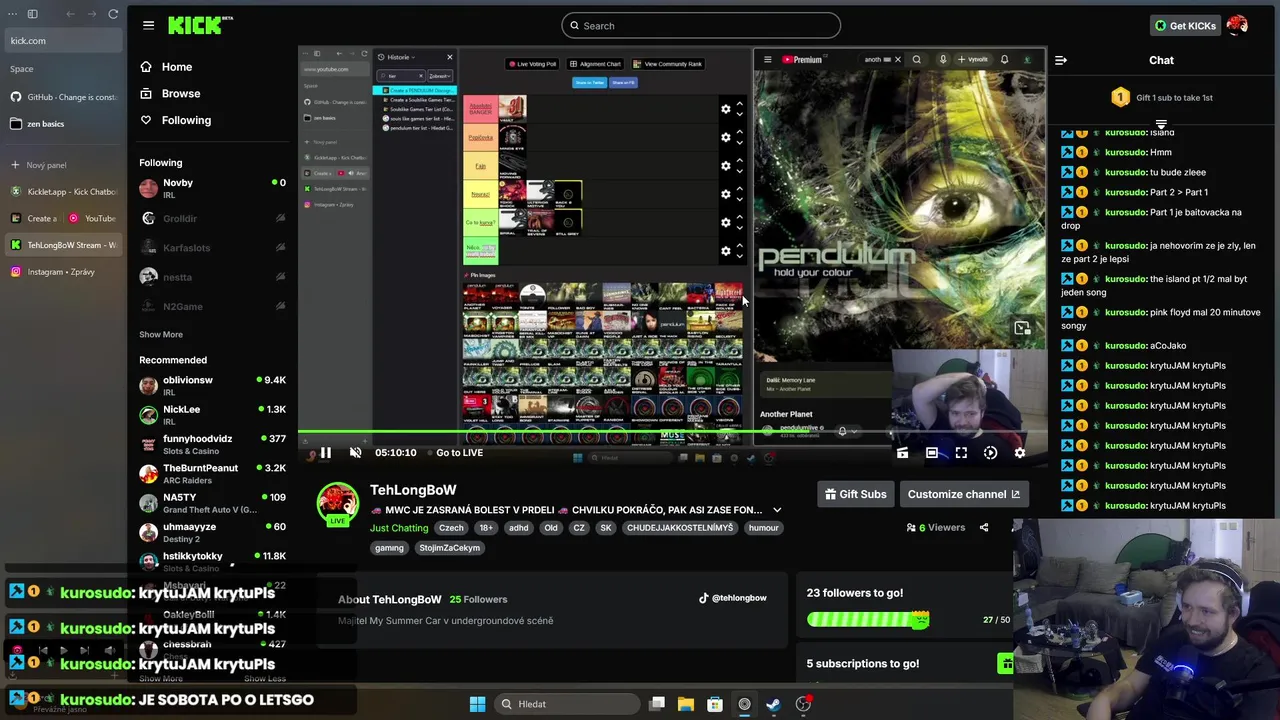Image resolution: width=1280 pixels, height=720 pixels.
Task: Create a clip with the clip icon
Action: point(902,453)
